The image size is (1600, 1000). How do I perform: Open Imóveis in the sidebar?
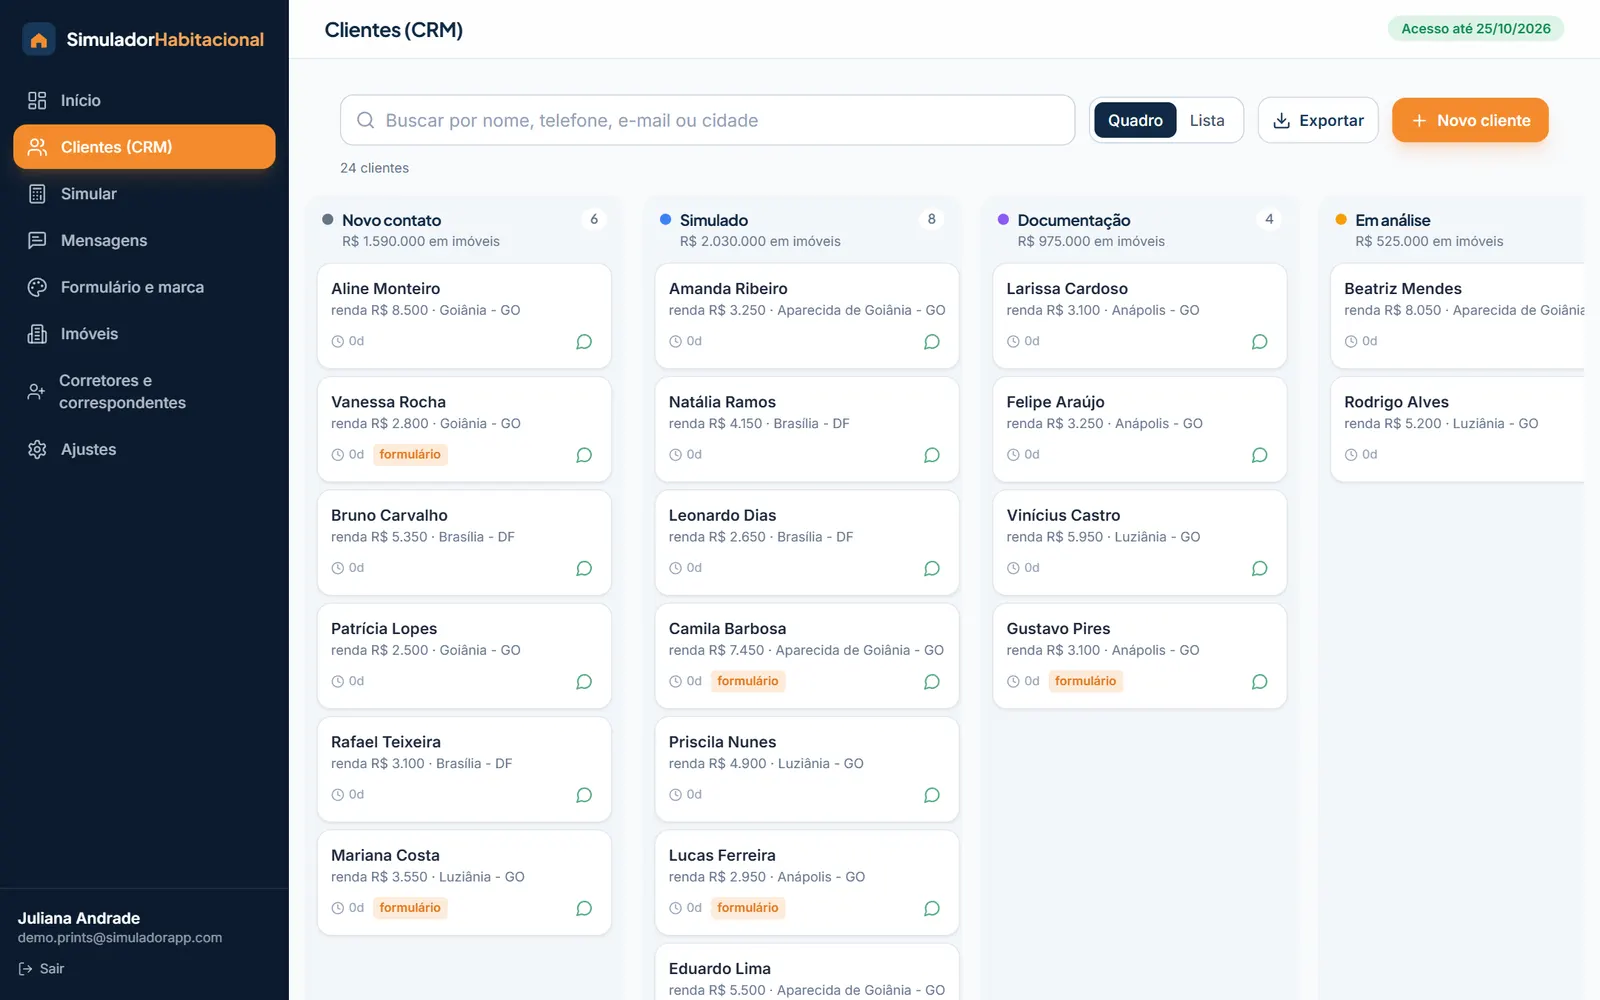[144, 334]
